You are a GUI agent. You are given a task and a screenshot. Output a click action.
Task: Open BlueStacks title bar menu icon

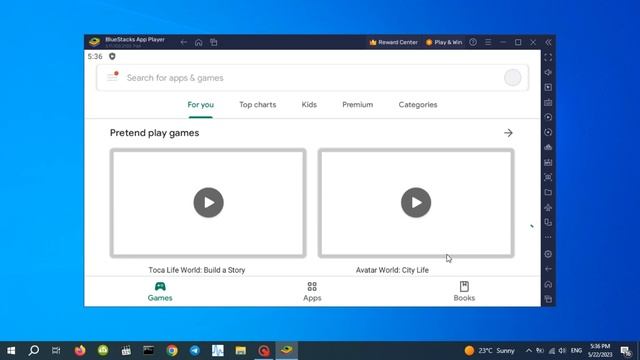488,42
